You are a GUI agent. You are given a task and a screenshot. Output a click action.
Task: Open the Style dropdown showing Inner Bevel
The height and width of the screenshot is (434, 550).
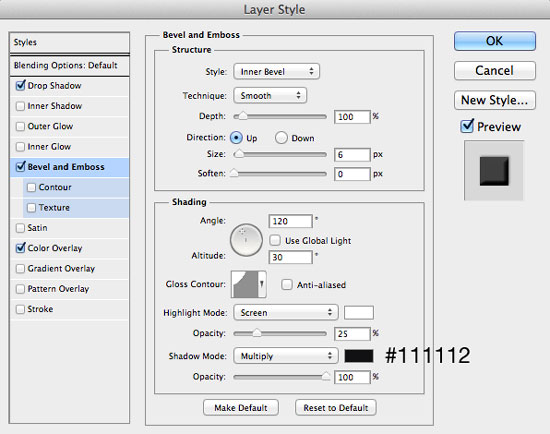click(276, 72)
